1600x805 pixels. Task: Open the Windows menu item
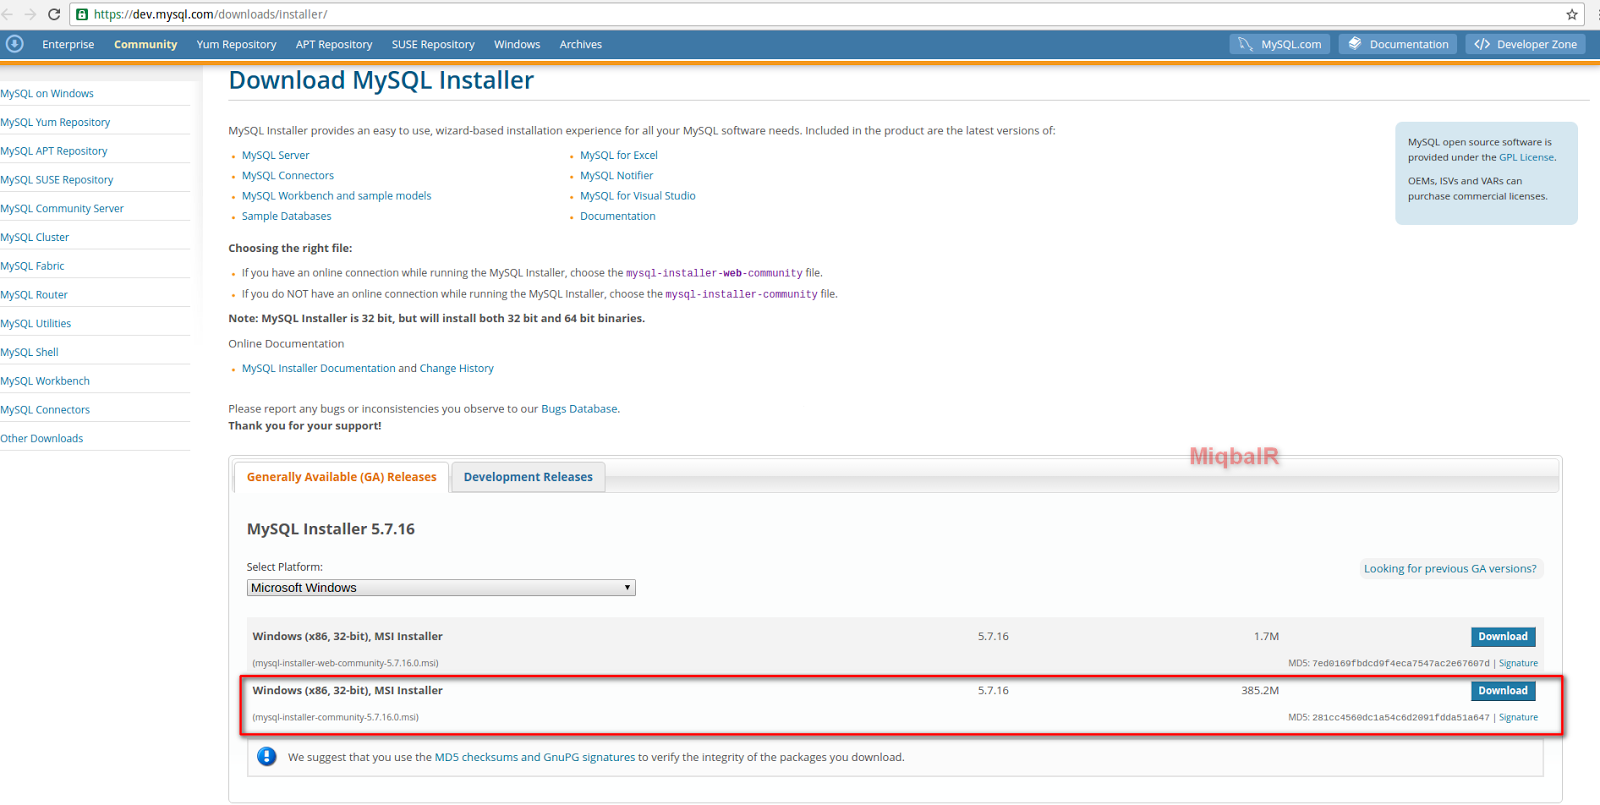(x=517, y=44)
